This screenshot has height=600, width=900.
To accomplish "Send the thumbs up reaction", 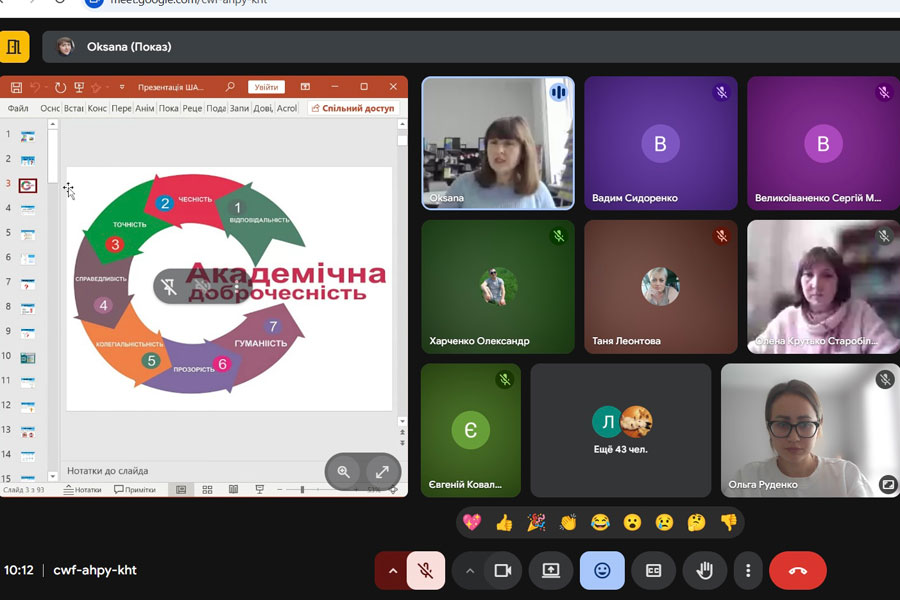I will pyautogui.click(x=504, y=522).
